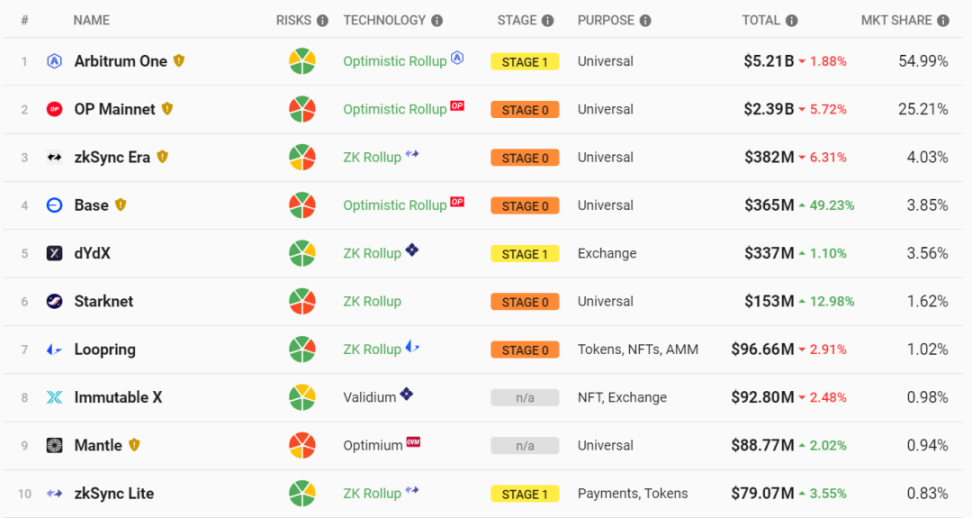Viewport: 972px width, 518px height.
Task: Open the Immutable X risk pie chart
Action: point(303,397)
